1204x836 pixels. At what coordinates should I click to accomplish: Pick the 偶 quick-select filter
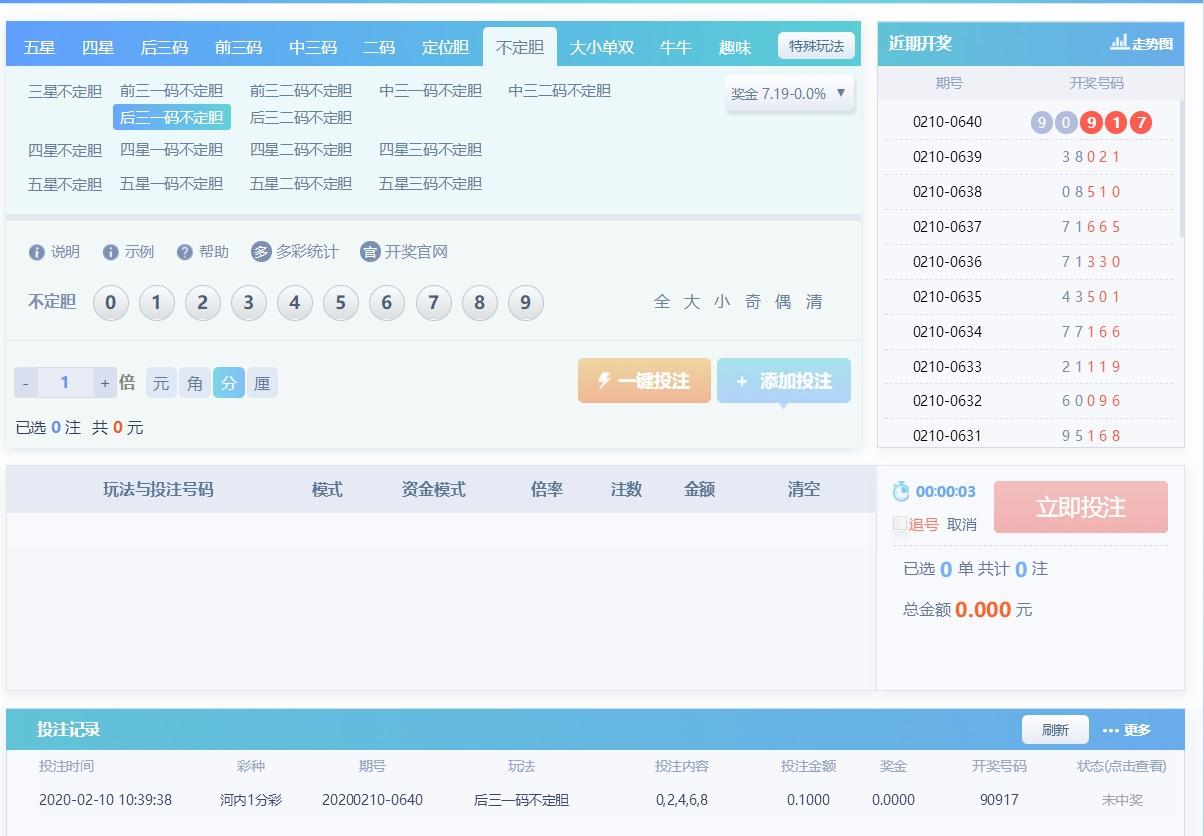tap(783, 302)
